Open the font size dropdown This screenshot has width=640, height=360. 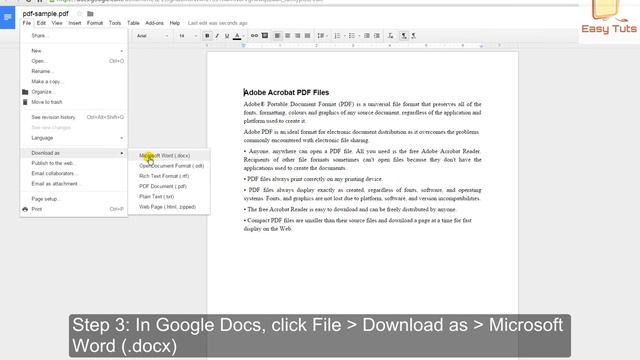coord(187,36)
